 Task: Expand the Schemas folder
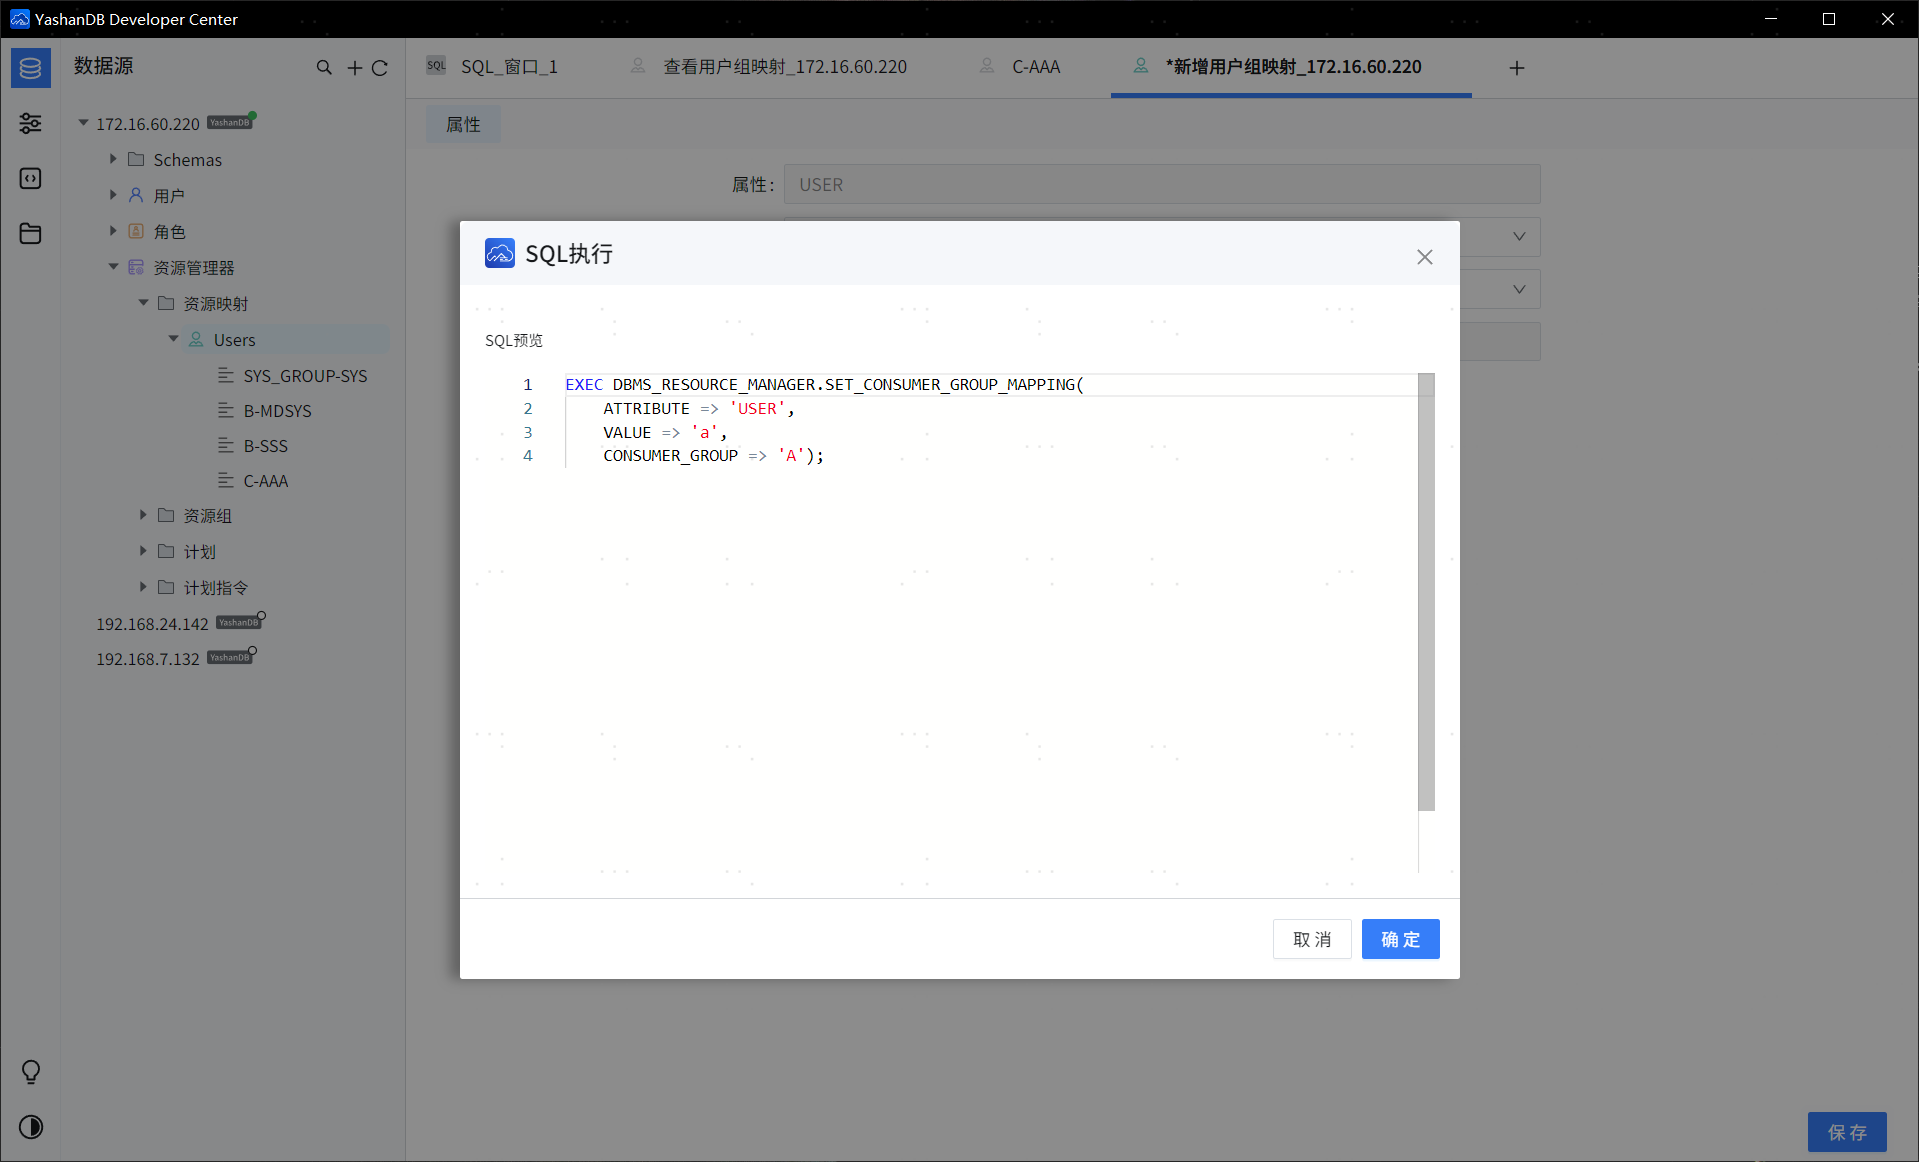click(x=113, y=159)
